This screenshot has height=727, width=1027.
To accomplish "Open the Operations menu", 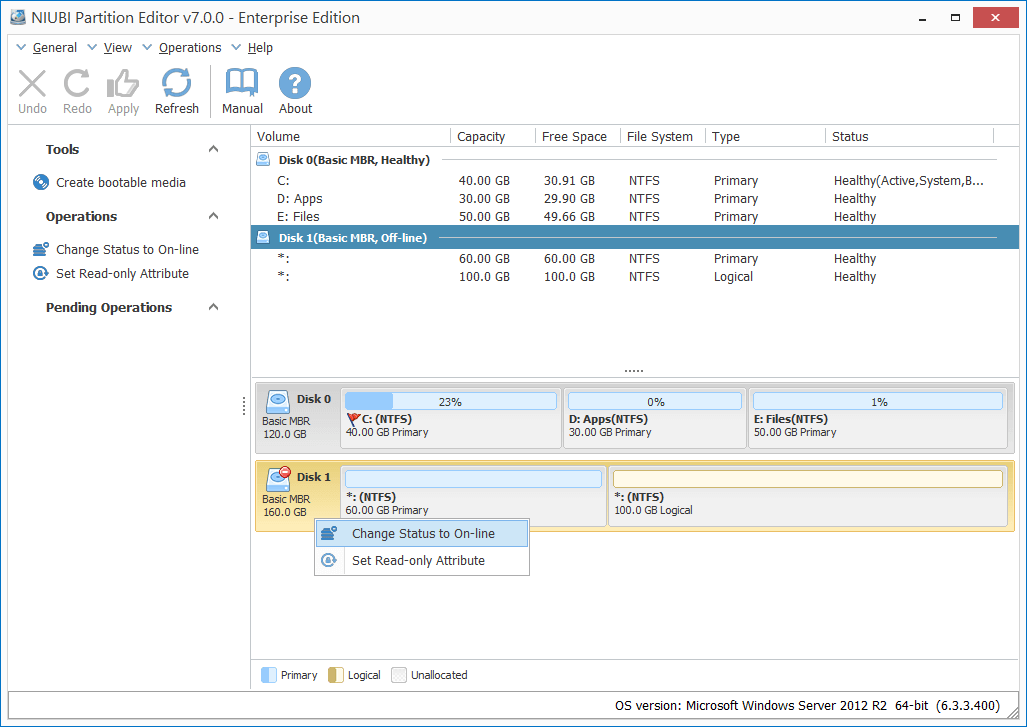I will pyautogui.click(x=190, y=47).
